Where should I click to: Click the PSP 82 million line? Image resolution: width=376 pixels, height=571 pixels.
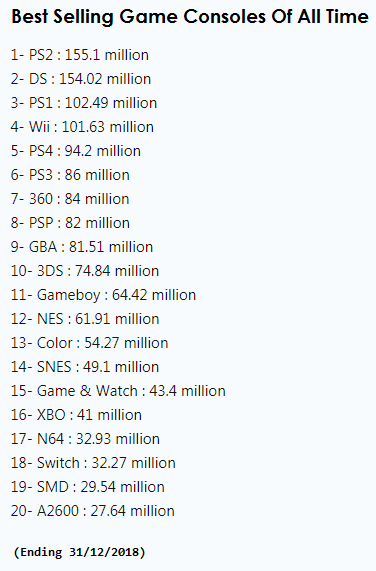point(70,223)
